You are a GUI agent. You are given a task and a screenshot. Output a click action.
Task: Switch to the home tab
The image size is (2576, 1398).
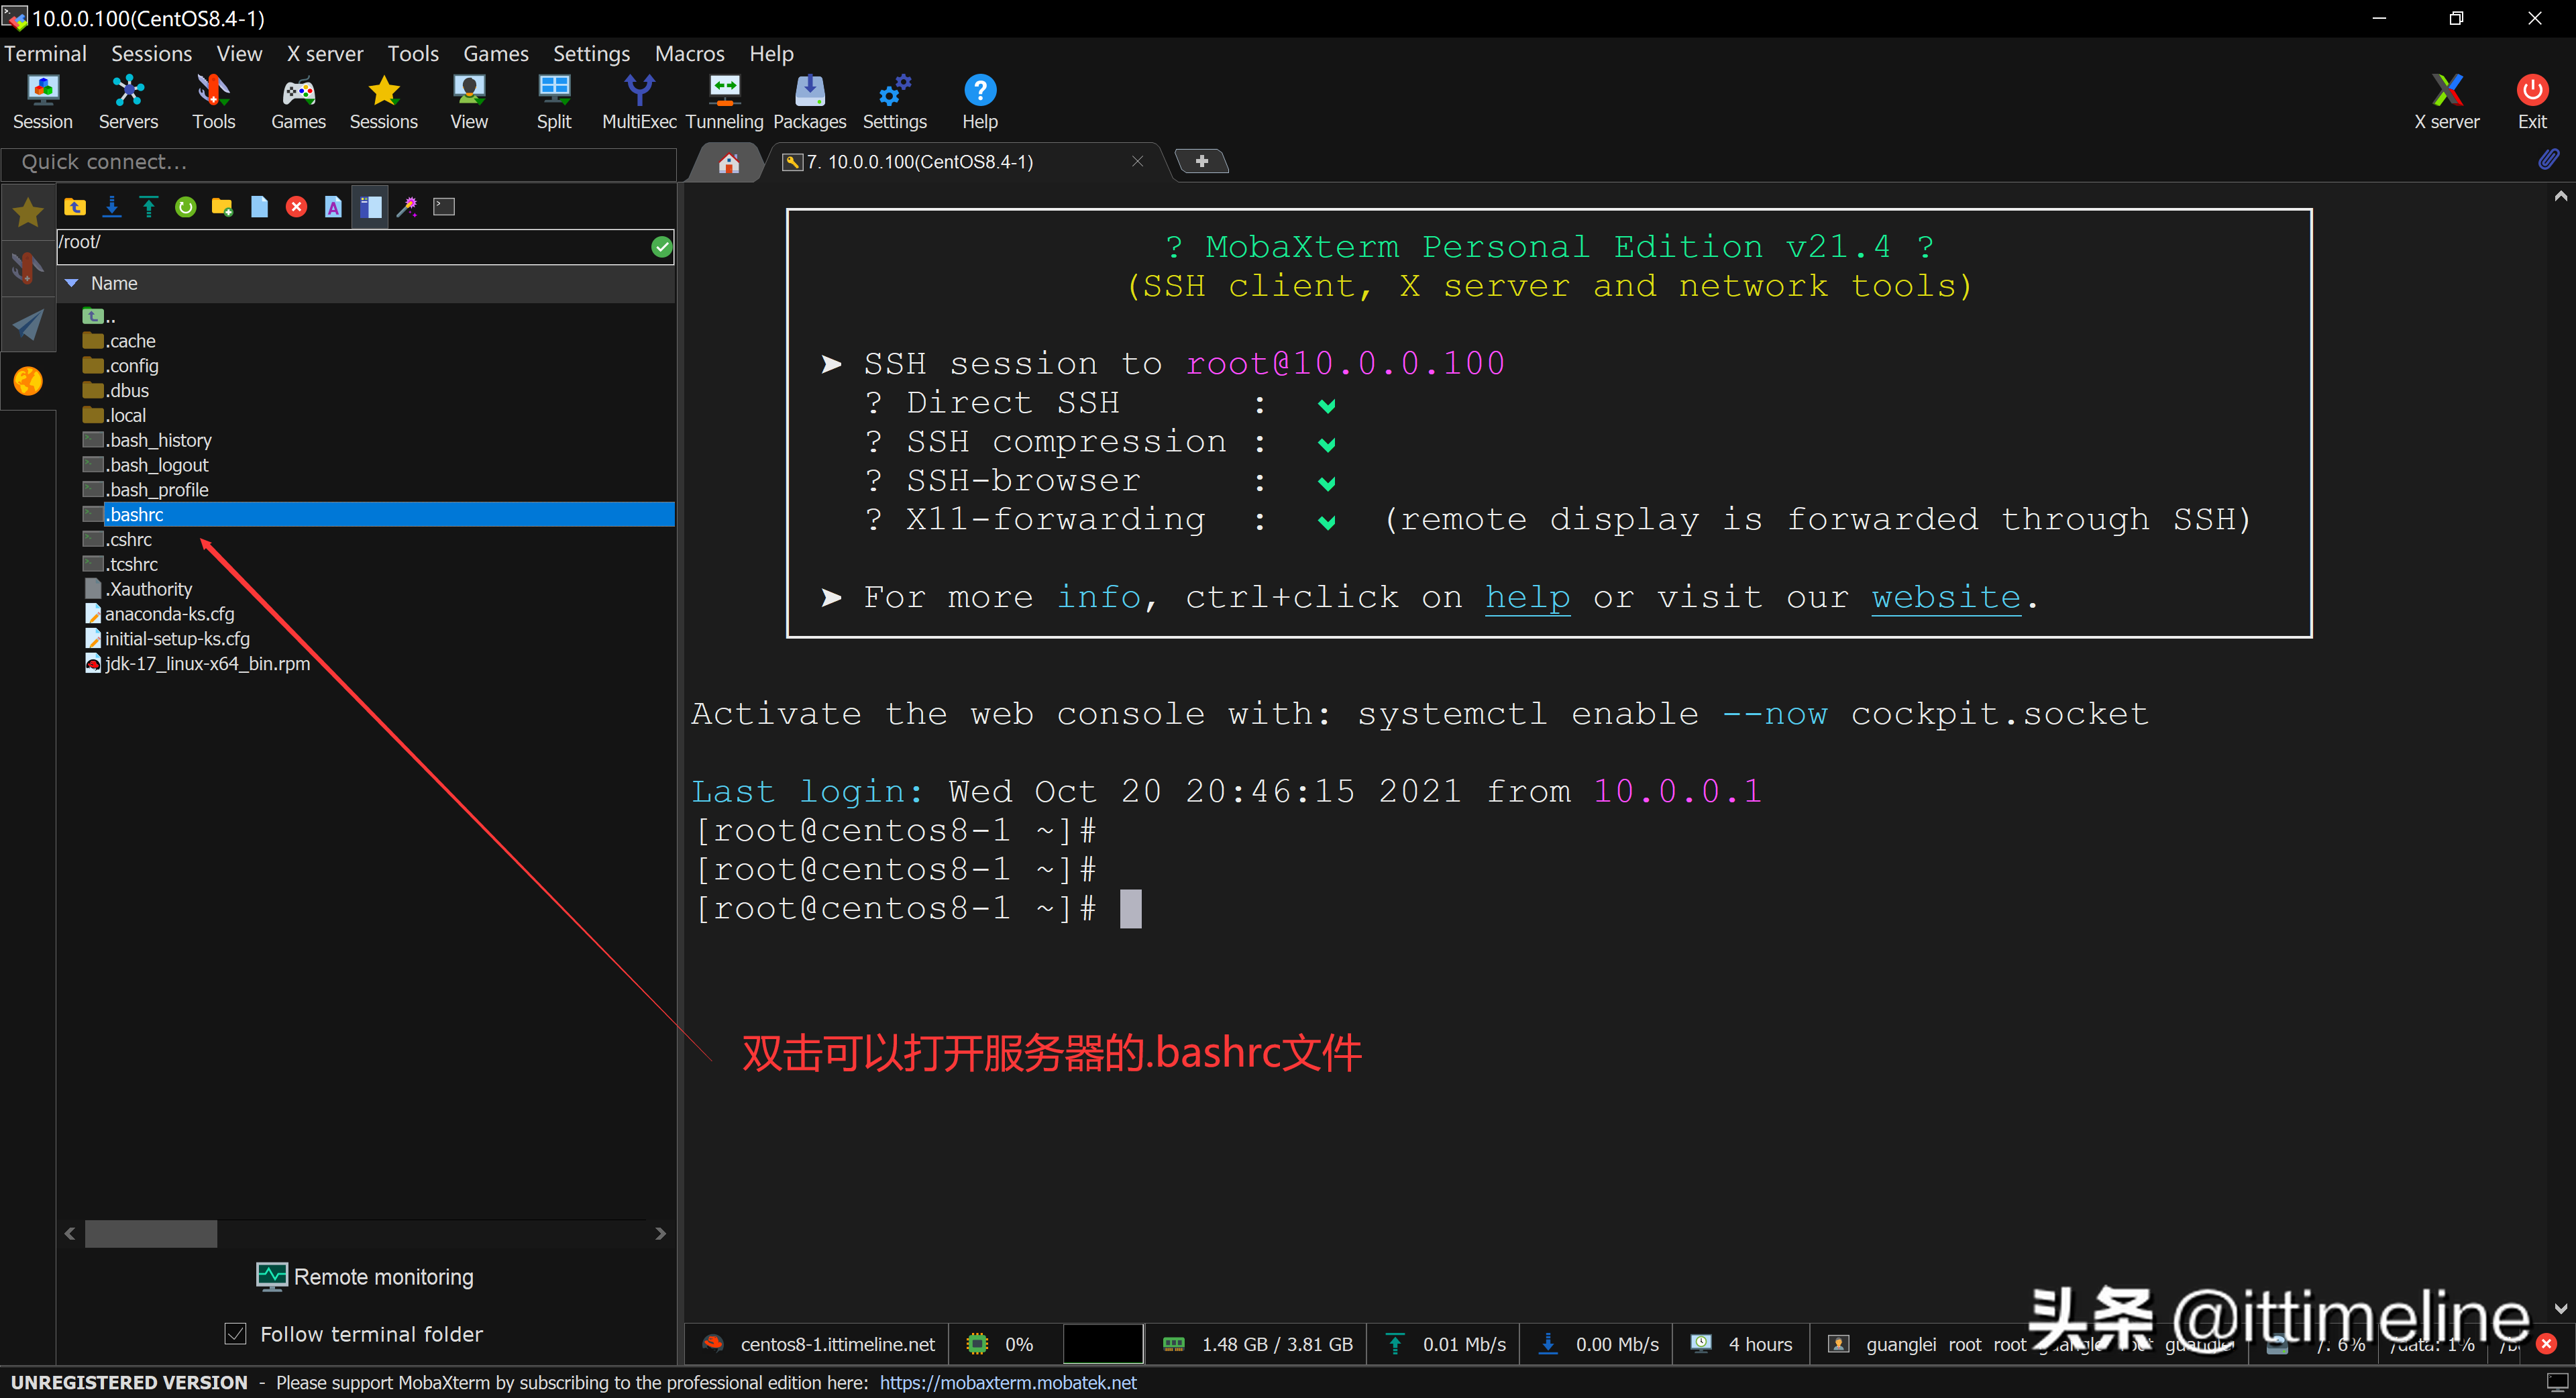(x=728, y=163)
